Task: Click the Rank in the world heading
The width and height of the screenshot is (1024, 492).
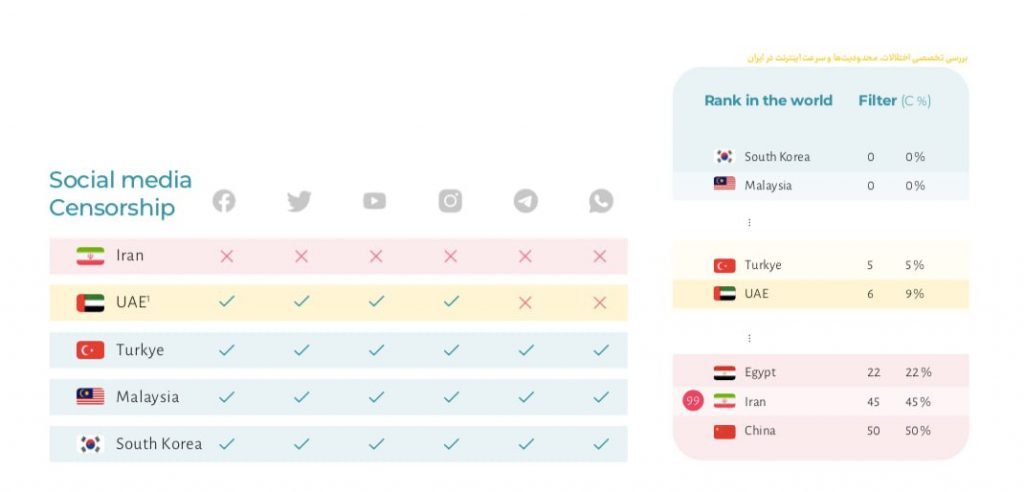Action: pos(768,101)
